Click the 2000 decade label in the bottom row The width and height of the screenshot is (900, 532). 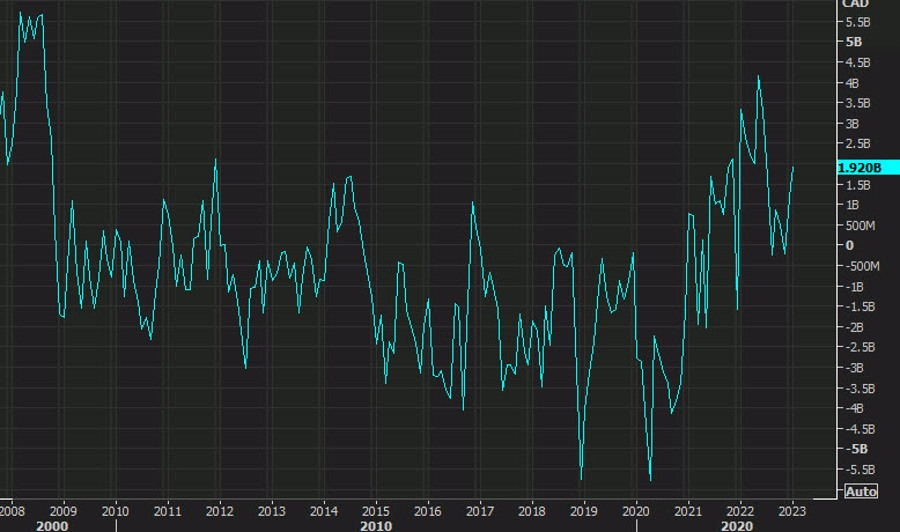click(52, 525)
